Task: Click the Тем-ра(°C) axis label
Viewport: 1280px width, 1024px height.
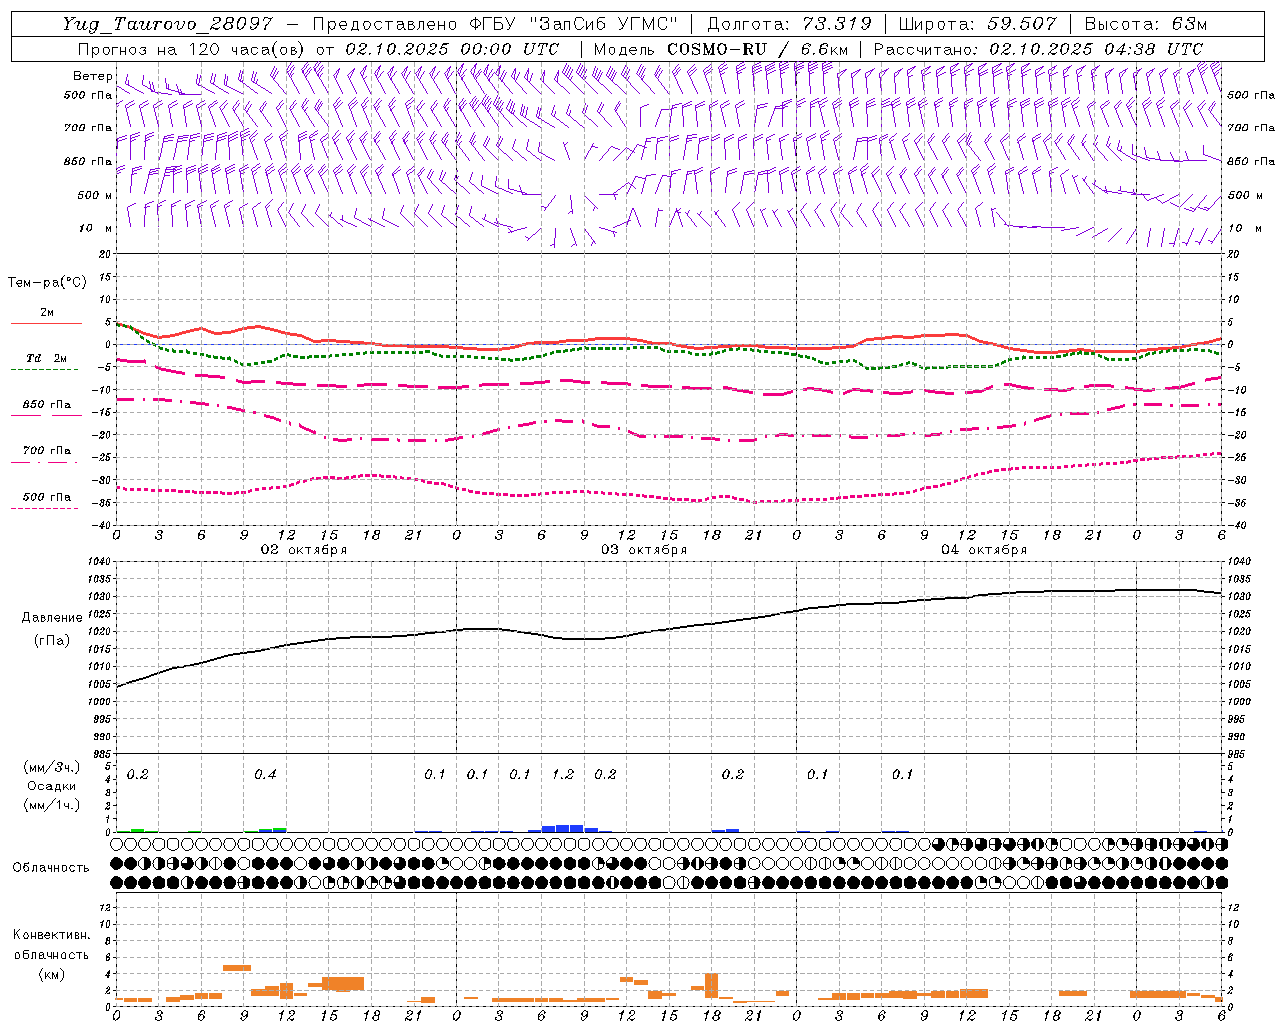Action: (47, 283)
